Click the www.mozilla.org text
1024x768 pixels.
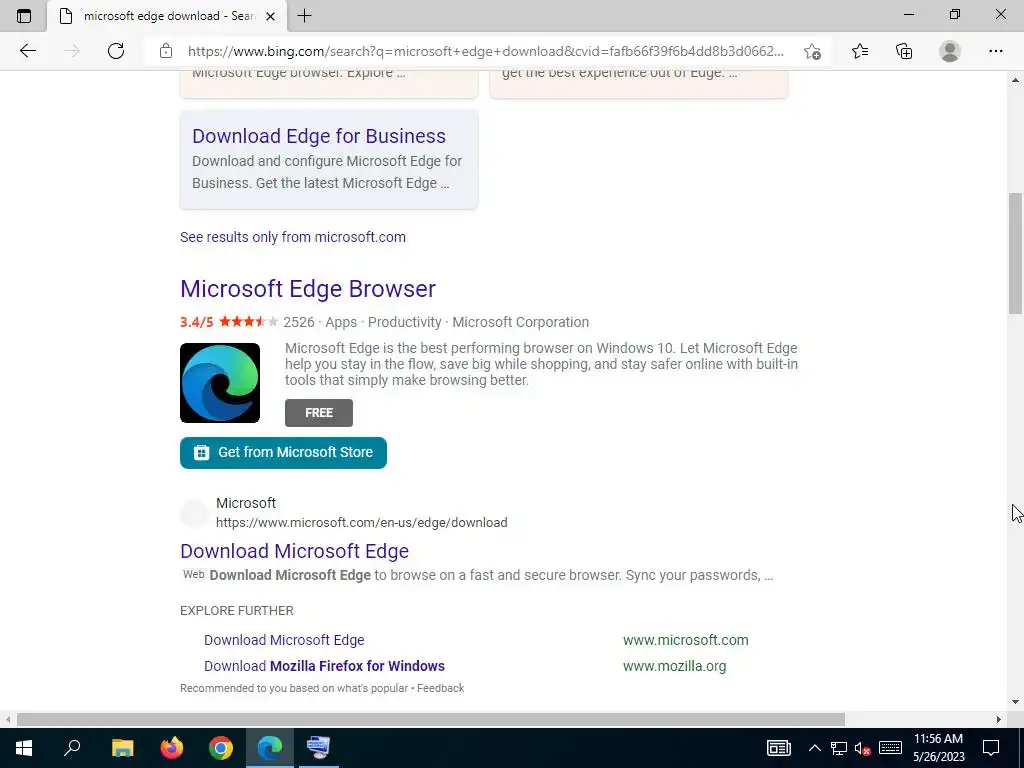coord(675,666)
